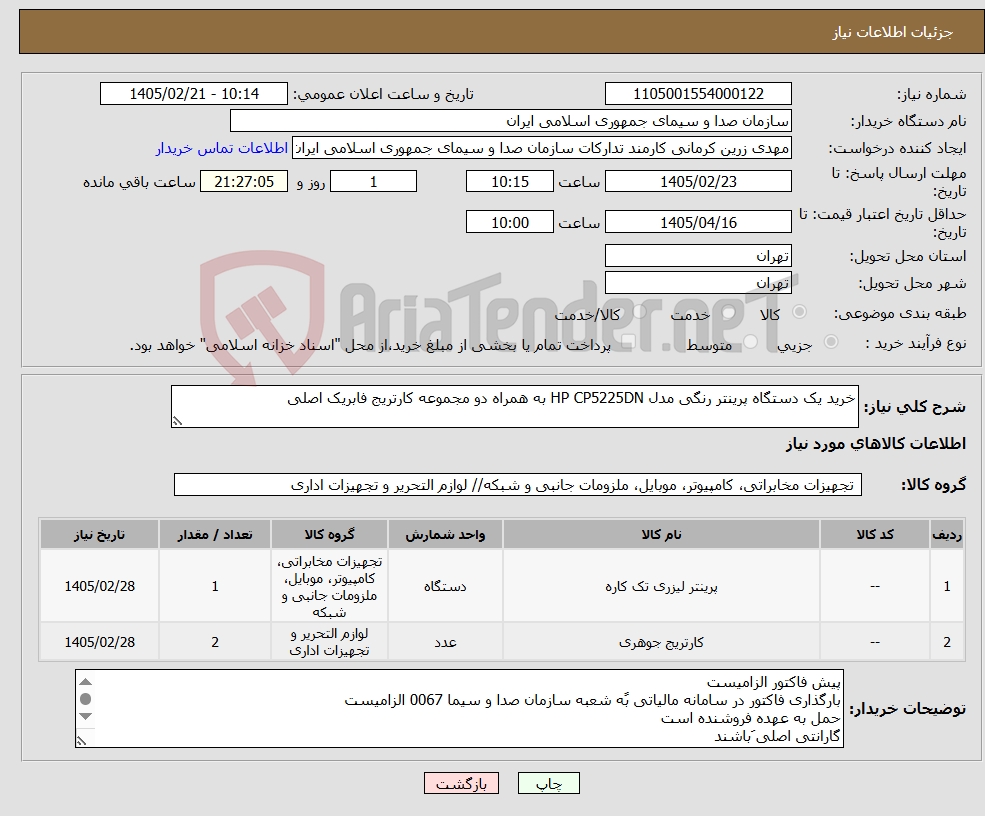Click the need date in printer row
Viewport: 985px width, 816px height.
[x=99, y=586]
